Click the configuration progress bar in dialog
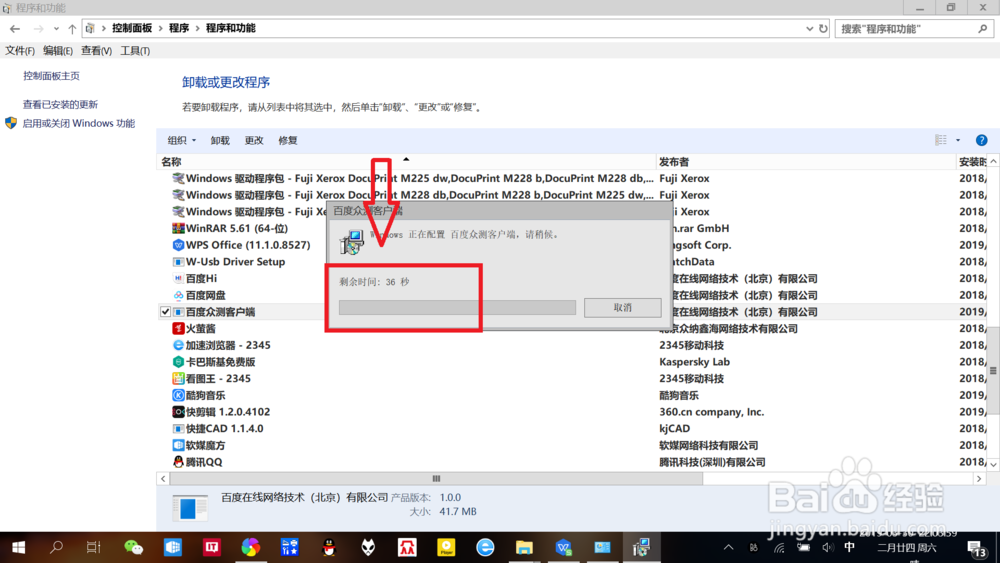 [457, 307]
